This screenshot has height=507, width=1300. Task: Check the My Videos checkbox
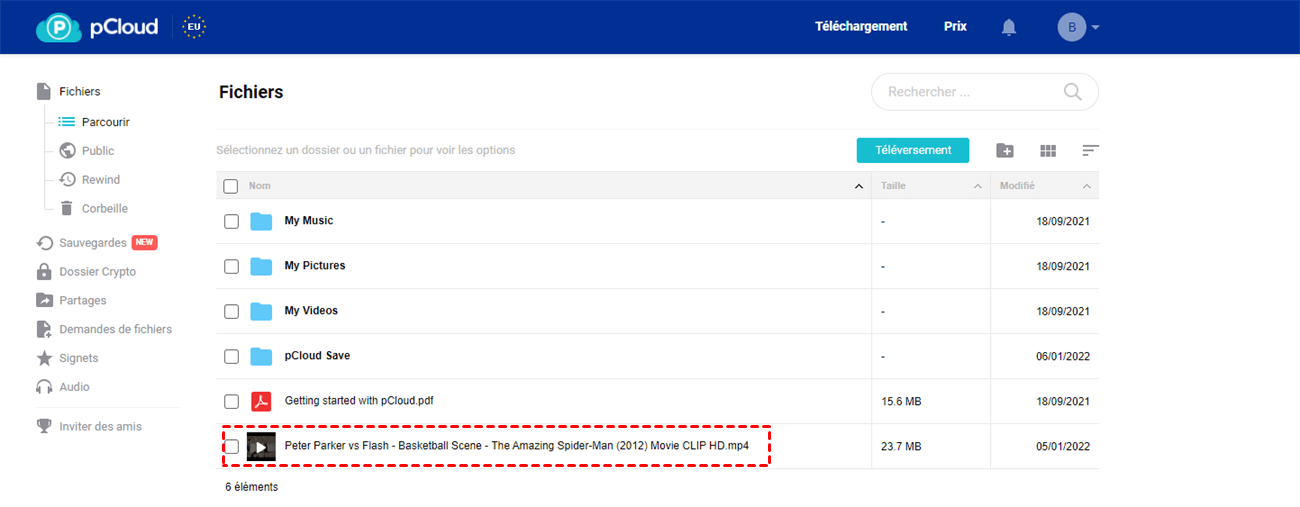[x=231, y=312]
